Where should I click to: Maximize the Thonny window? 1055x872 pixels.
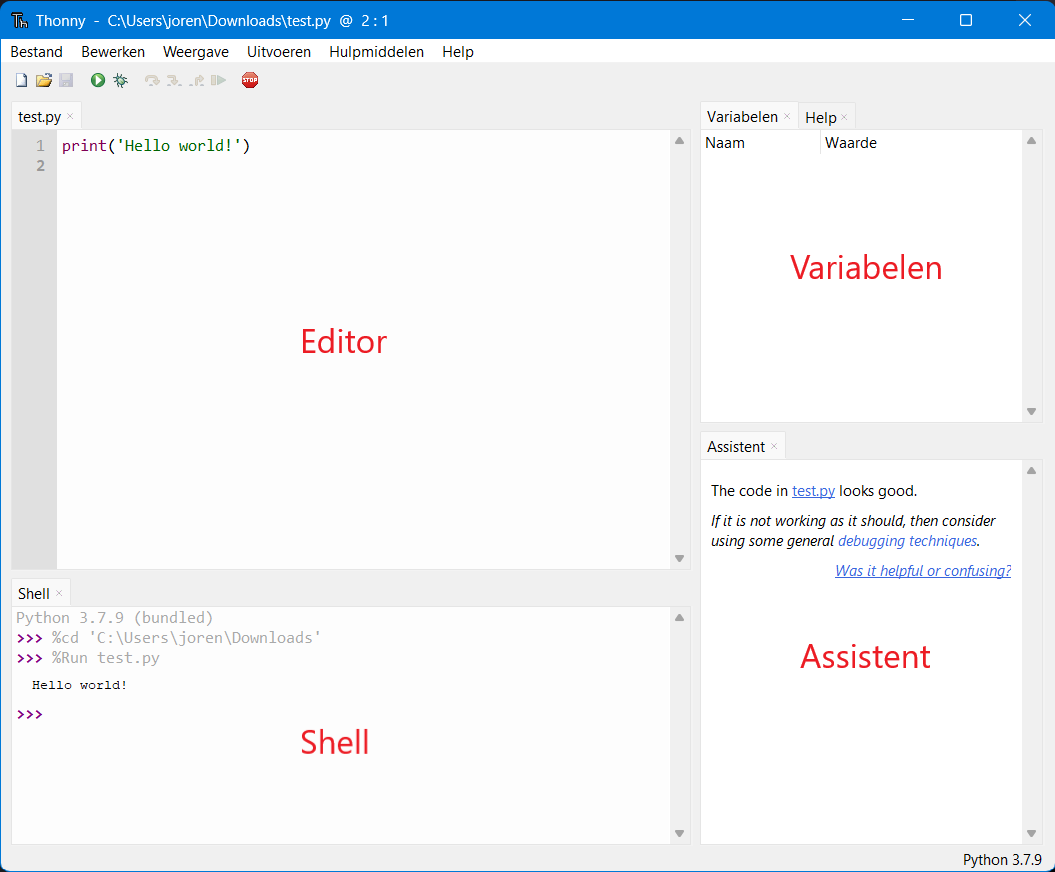[x=966, y=20]
